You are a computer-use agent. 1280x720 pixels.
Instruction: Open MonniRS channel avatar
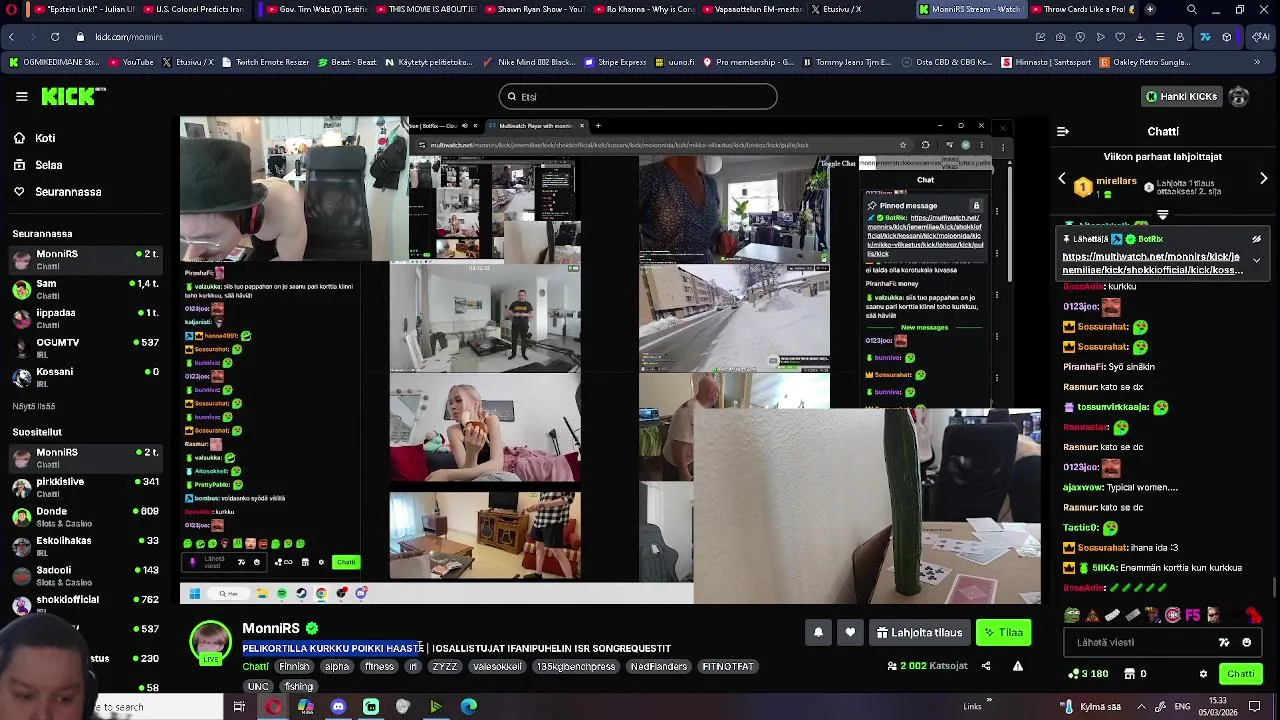click(210, 642)
